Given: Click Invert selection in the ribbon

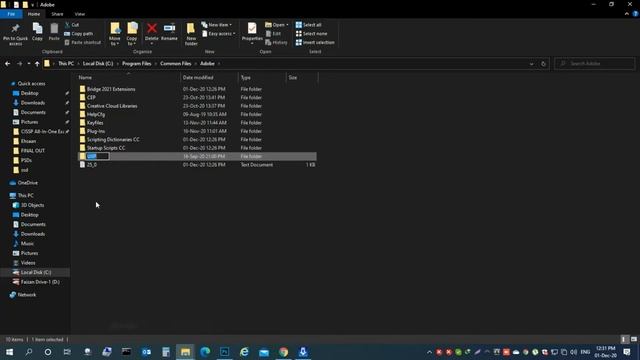Looking at the screenshot, I should tap(315, 42).
